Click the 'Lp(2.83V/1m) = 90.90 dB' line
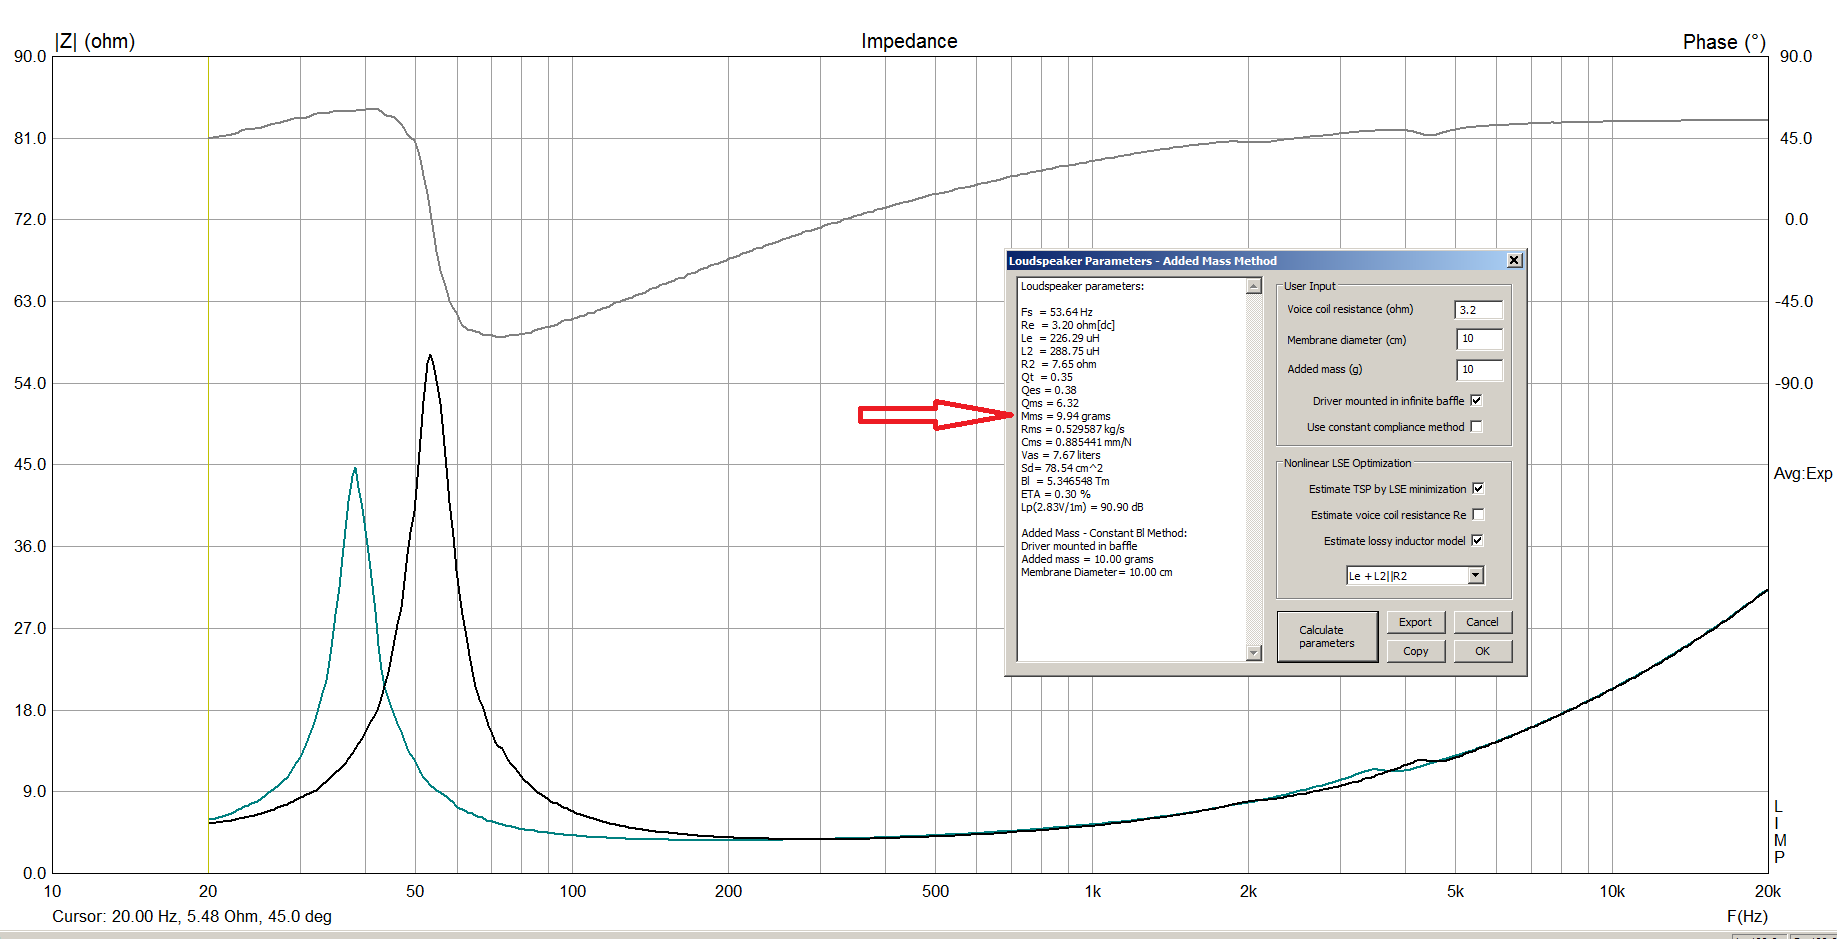 (x=1082, y=507)
